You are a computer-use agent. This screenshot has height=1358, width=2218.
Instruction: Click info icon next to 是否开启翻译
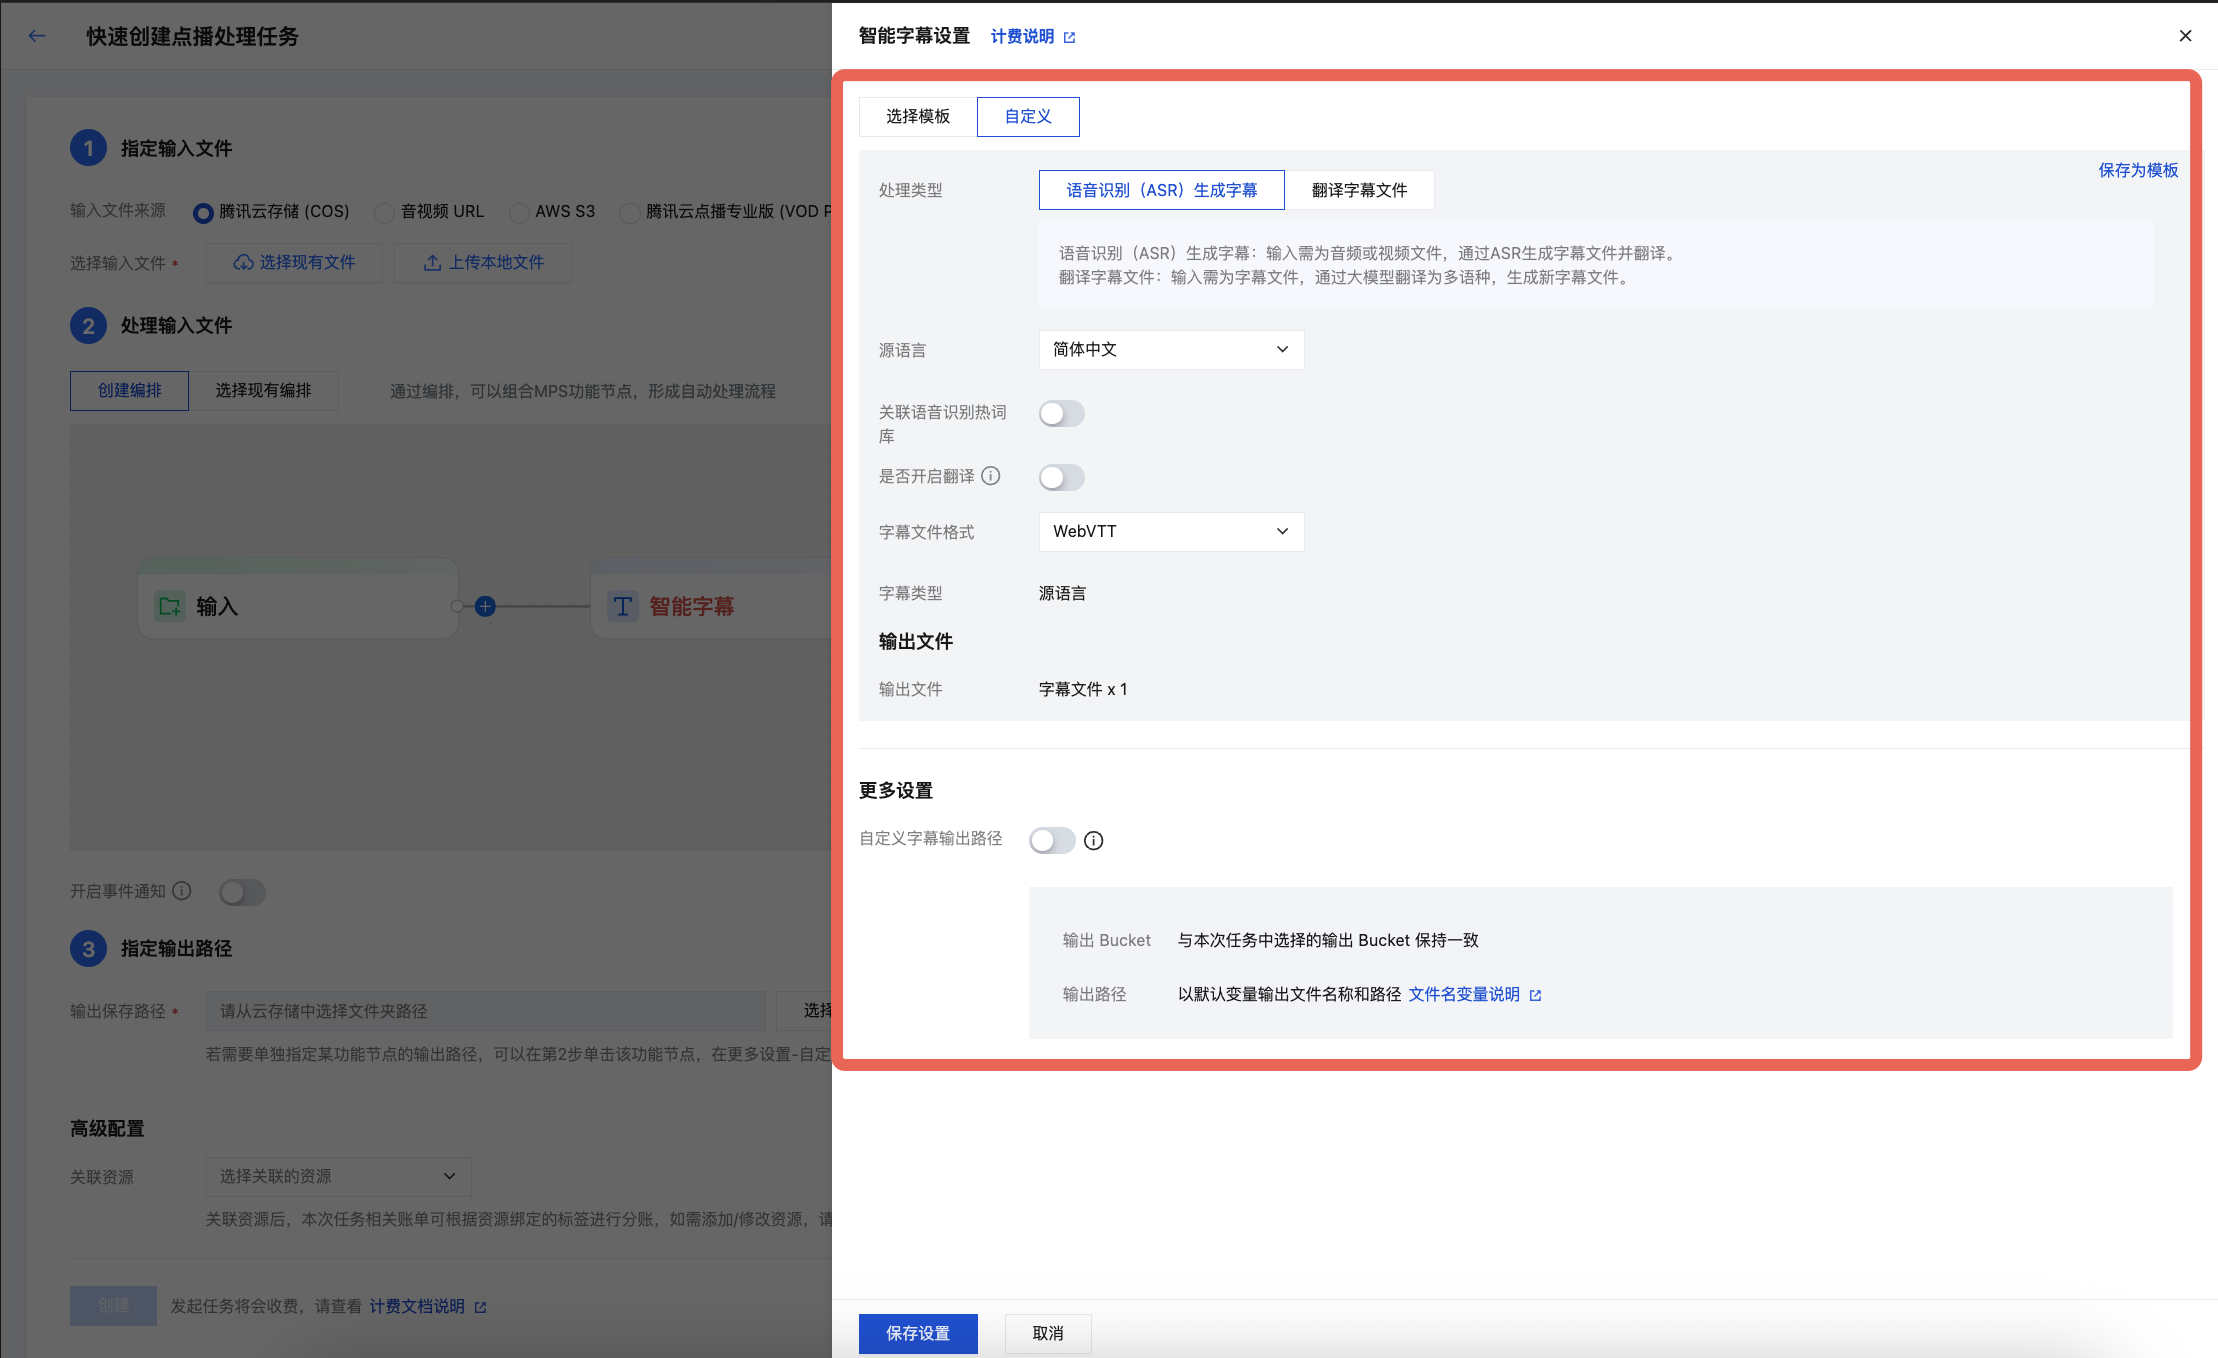click(990, 476)
